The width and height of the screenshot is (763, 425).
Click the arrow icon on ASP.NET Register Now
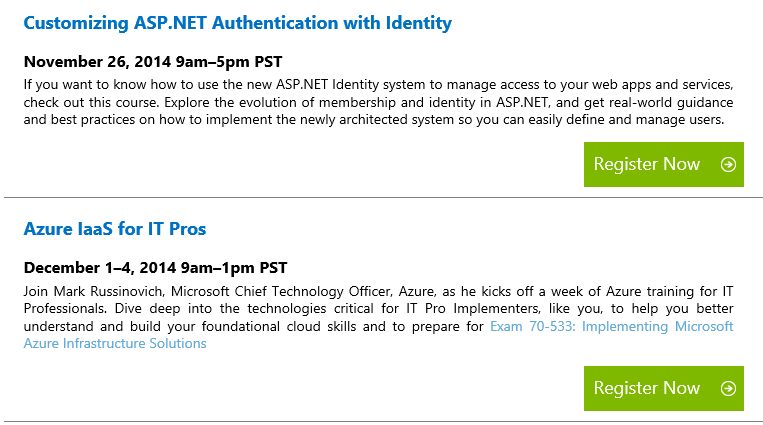[x=728, y=165]
